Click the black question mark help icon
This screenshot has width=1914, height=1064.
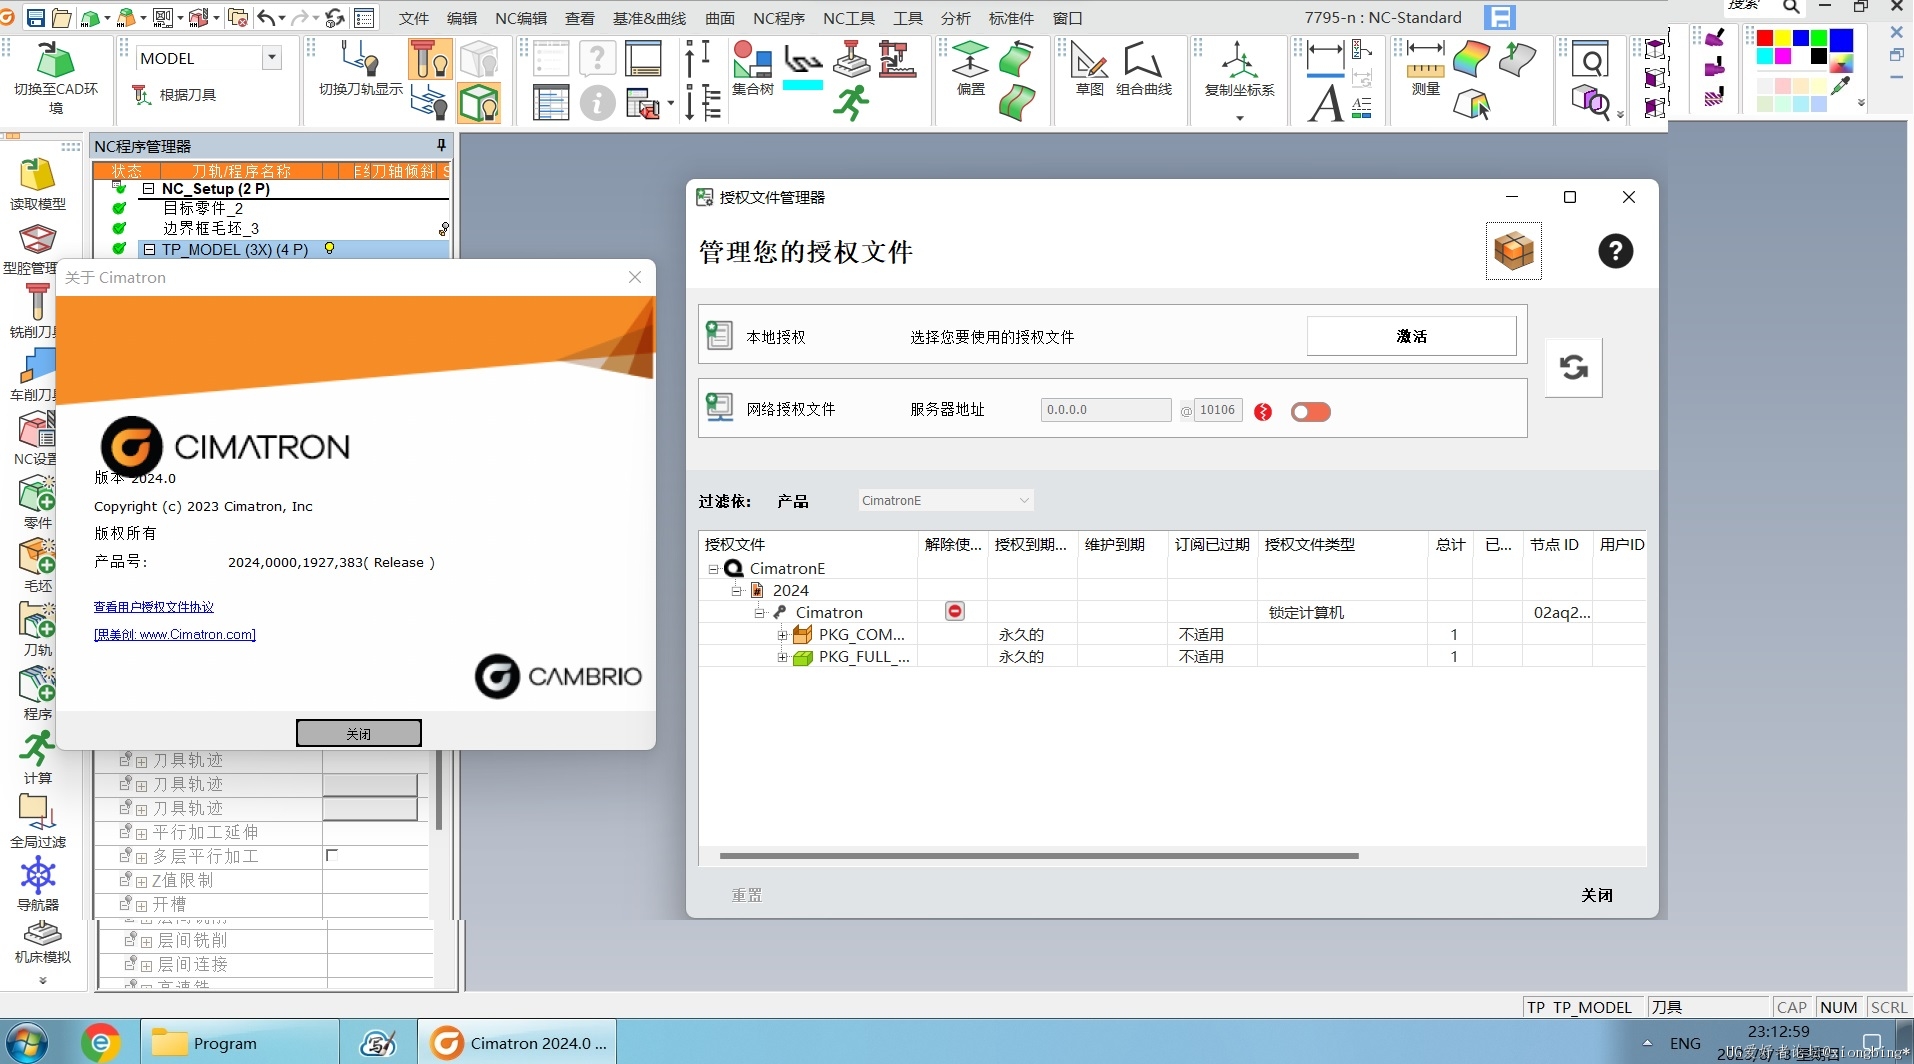point(1615,251)
